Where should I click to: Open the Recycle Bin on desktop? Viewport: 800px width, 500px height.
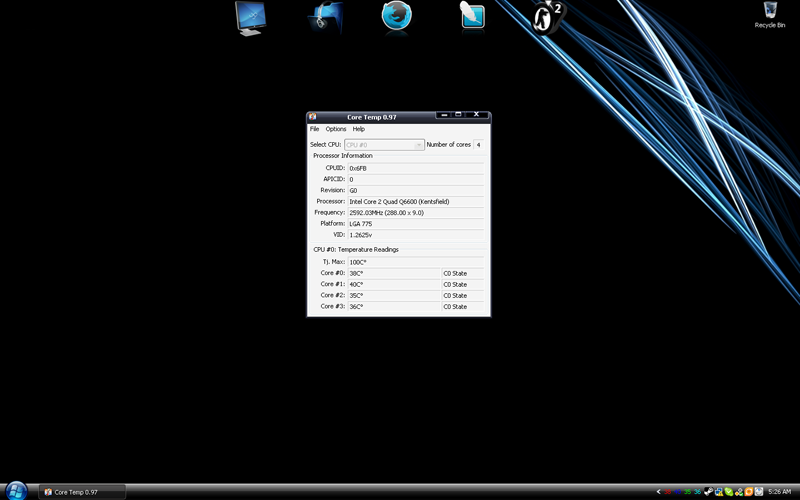click(x=770, y=14)
